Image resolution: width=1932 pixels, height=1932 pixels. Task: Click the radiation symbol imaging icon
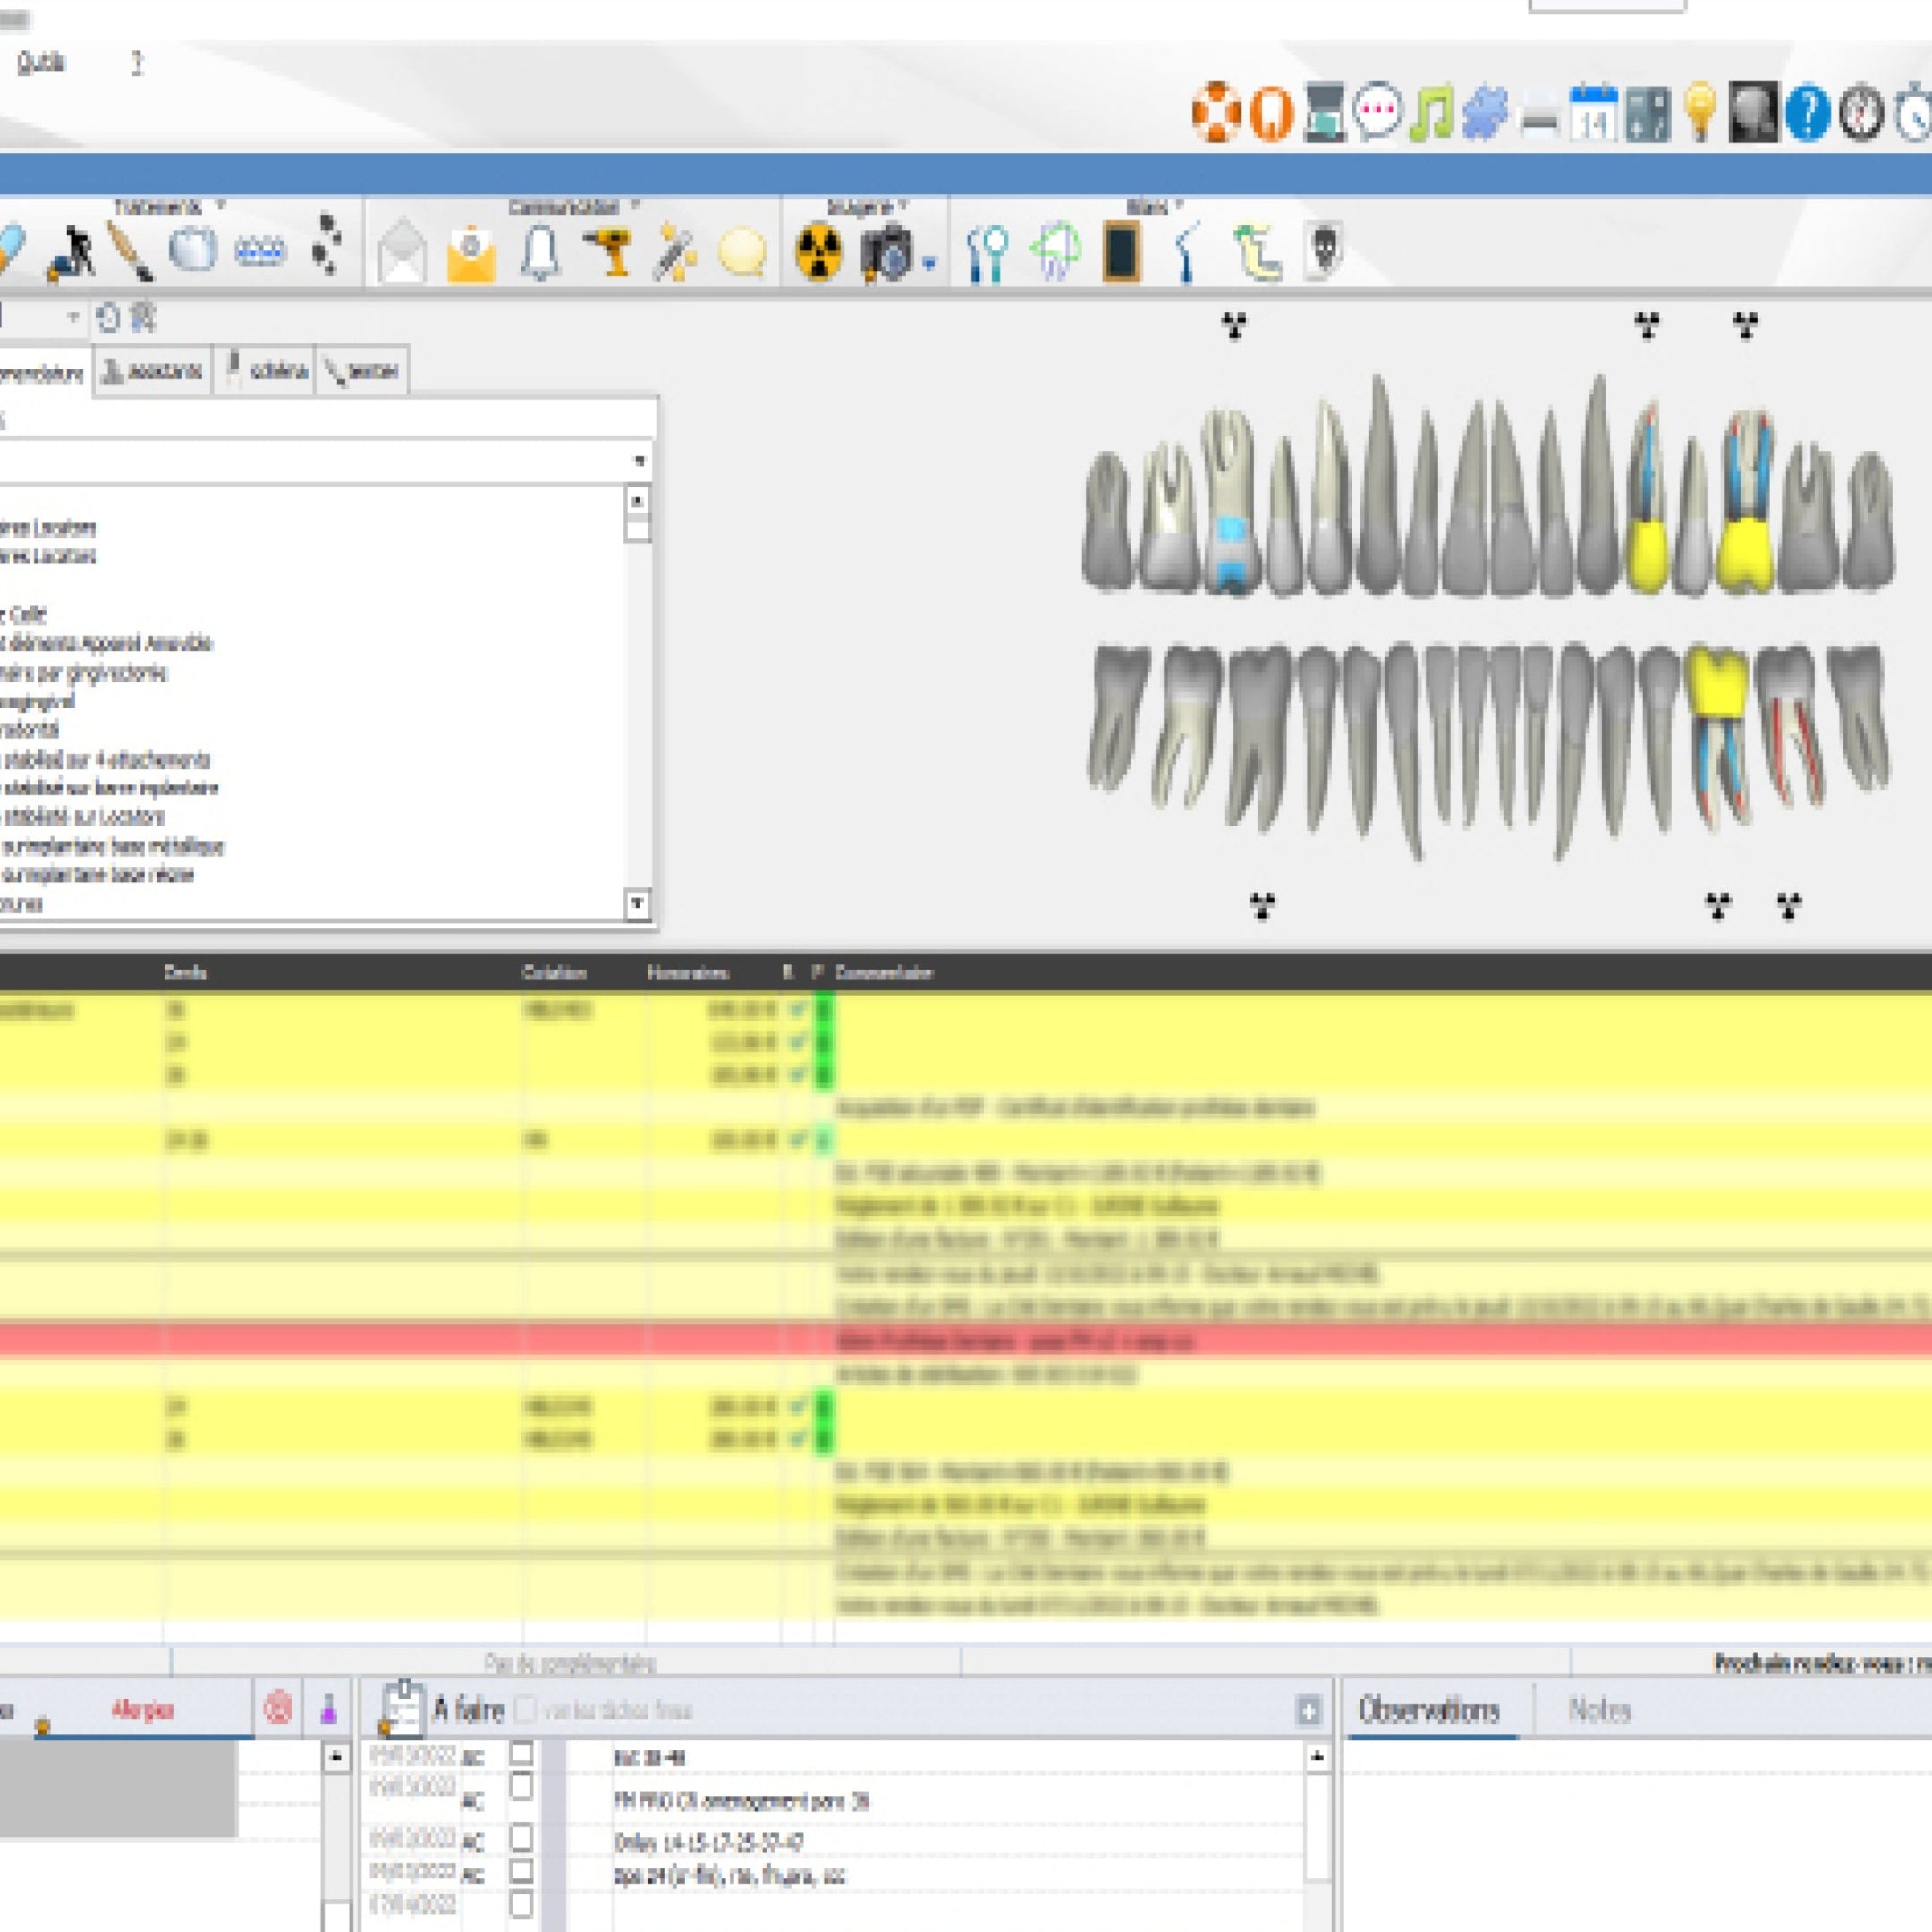(x=818, y=251)
